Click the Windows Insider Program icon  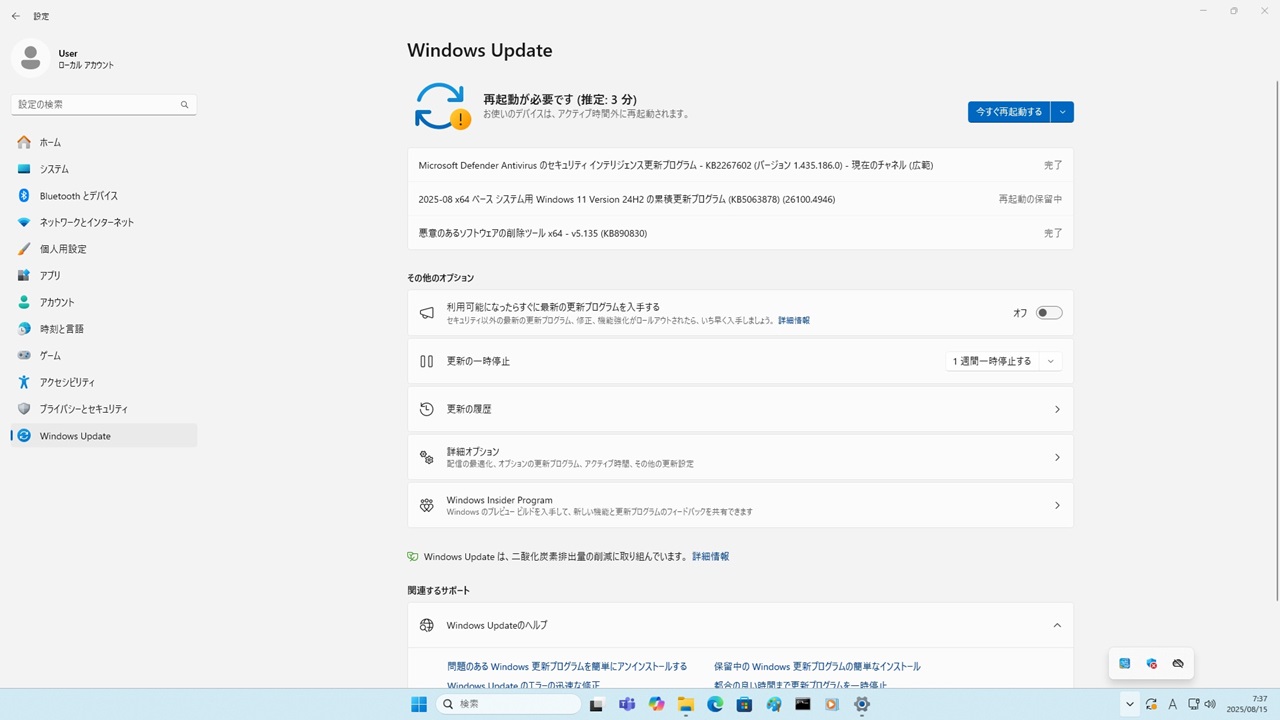click(427, 506)
